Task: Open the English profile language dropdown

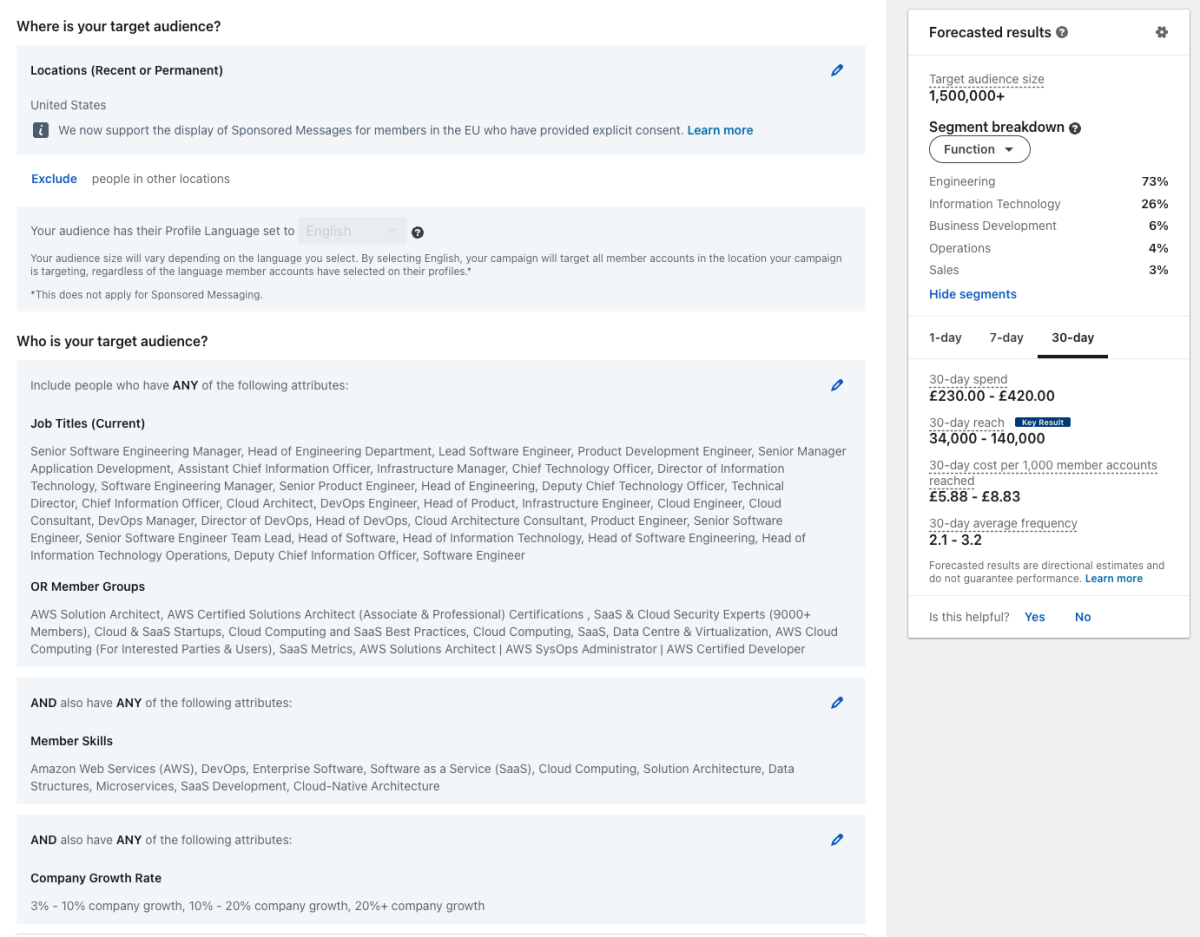Action: [x=352, y=231]
